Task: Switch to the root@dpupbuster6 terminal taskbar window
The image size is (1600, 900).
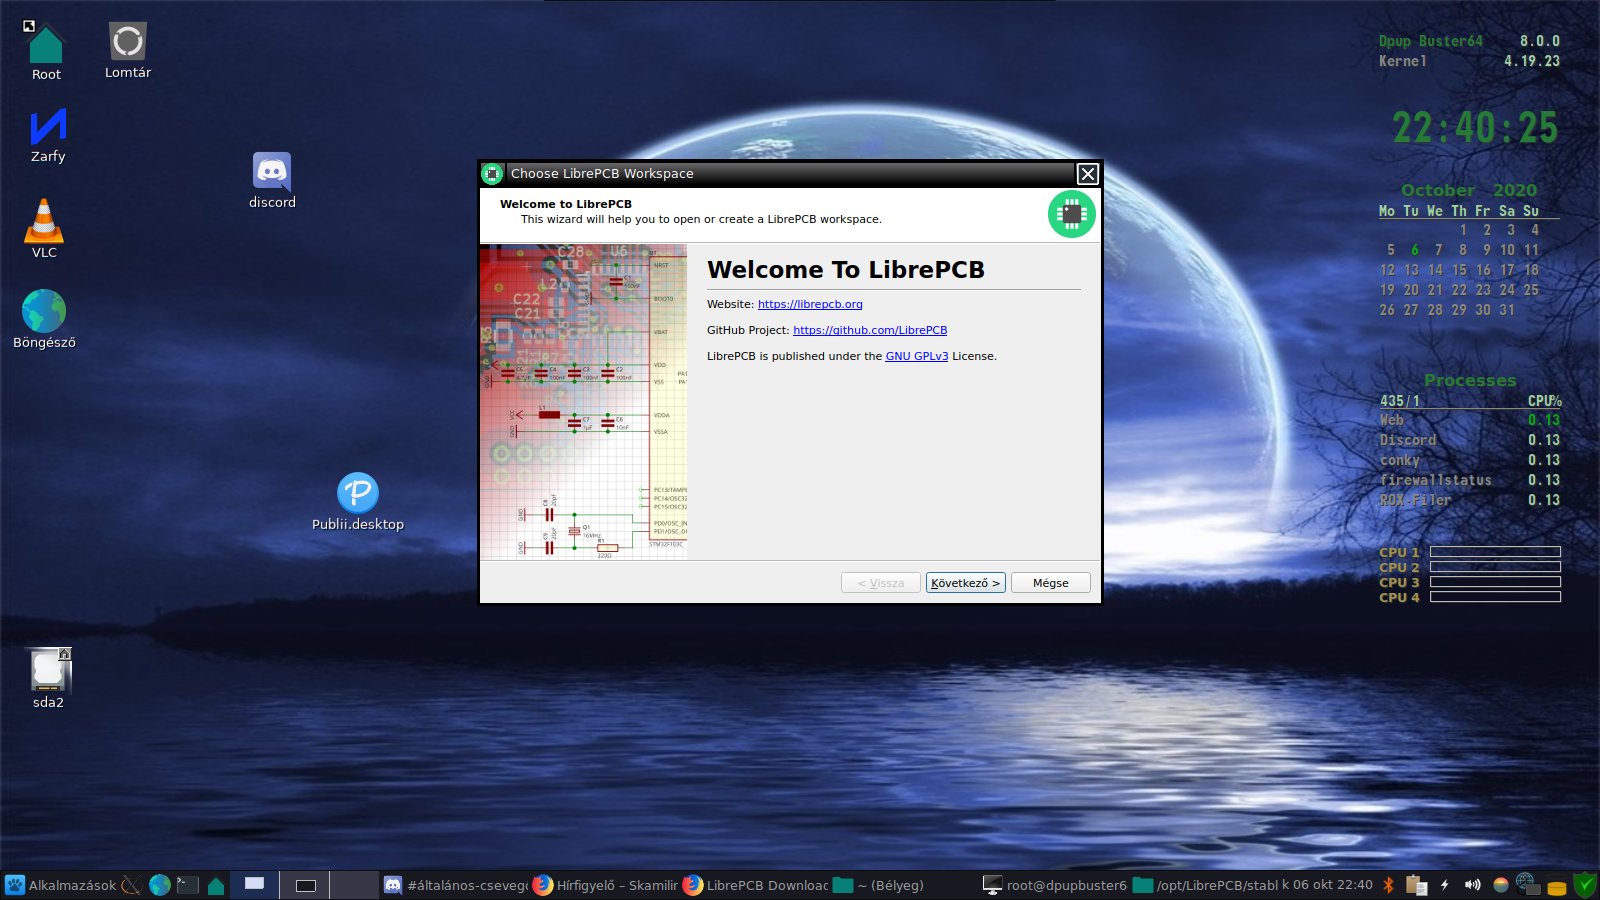Action: tap(1054, 885)
